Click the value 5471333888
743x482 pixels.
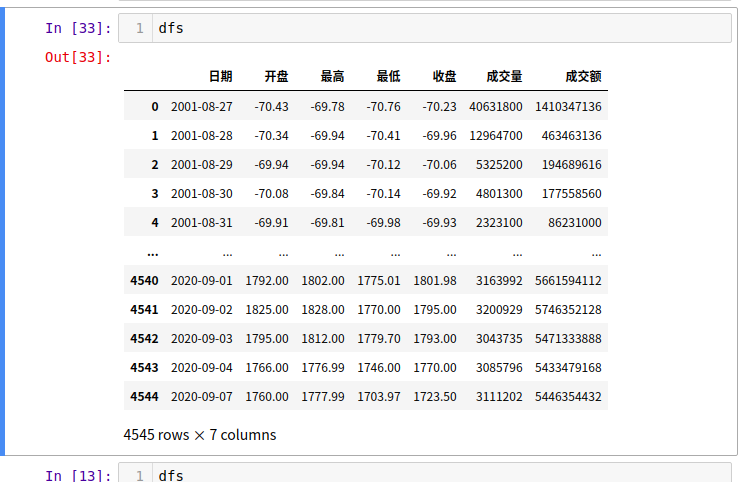[x=568, y=338]
